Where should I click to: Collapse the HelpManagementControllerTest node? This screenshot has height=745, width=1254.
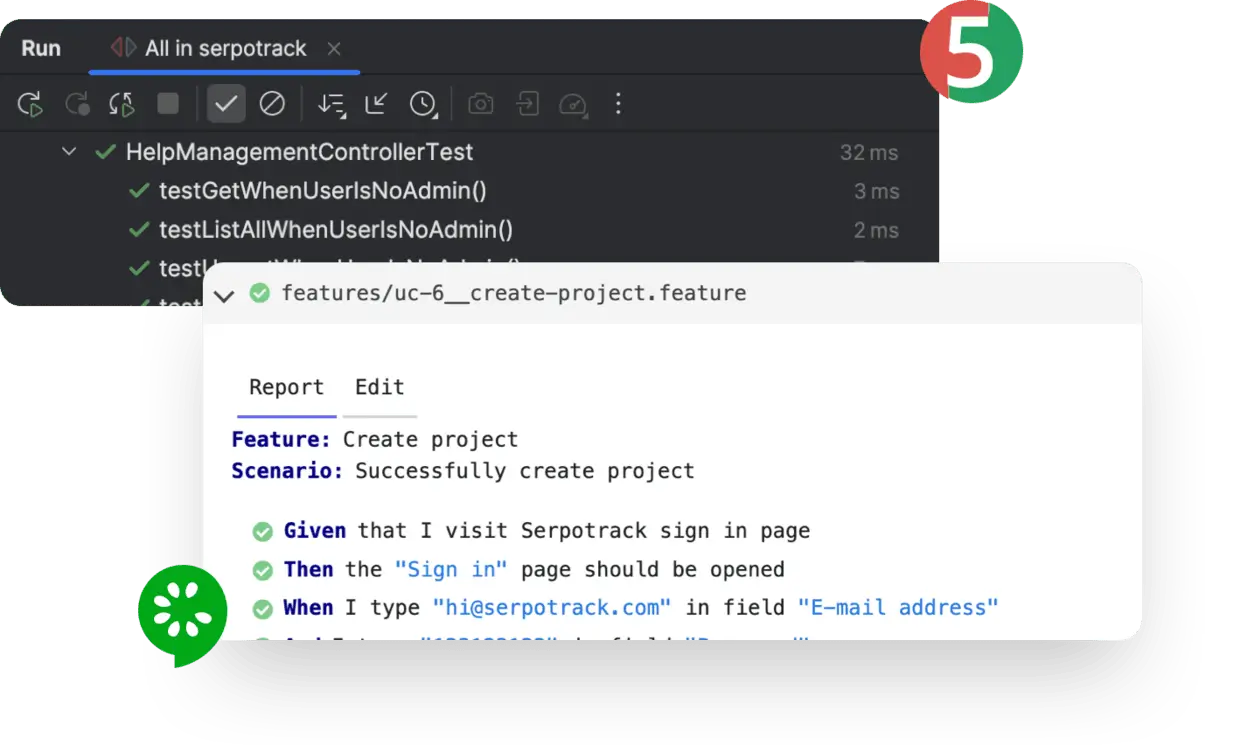coord(68,152)
